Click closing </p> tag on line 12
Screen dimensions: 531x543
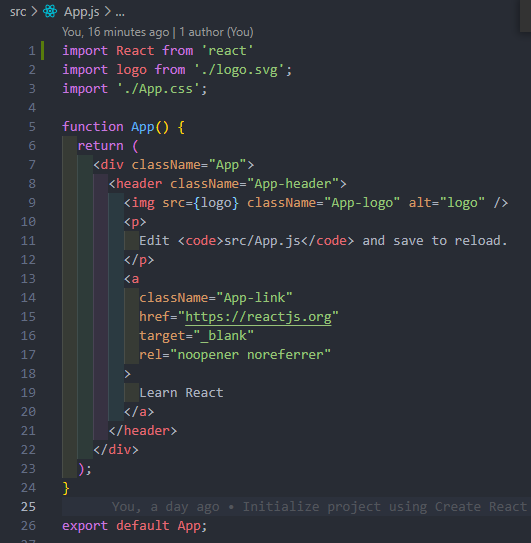click(x=139, y=260)
